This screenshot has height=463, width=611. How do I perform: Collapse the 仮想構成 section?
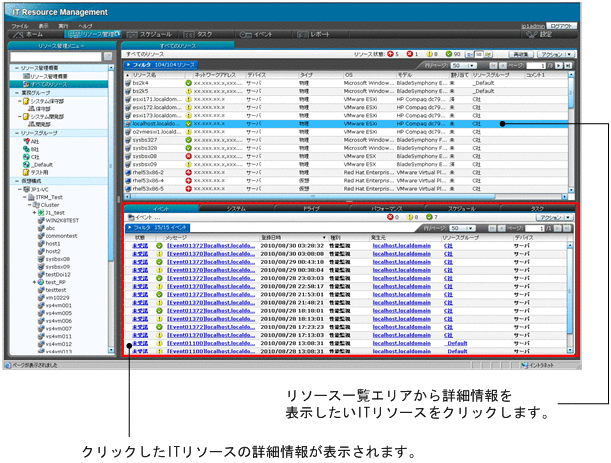tap(17, 181)
